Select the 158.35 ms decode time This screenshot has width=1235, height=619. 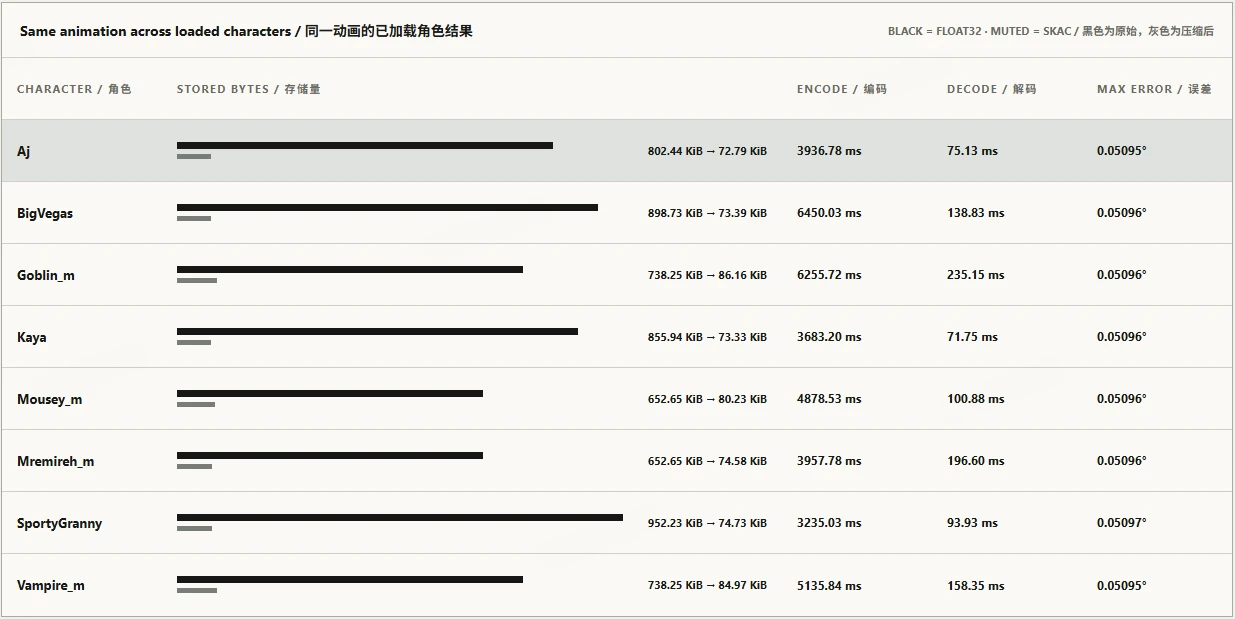point(976,585)
